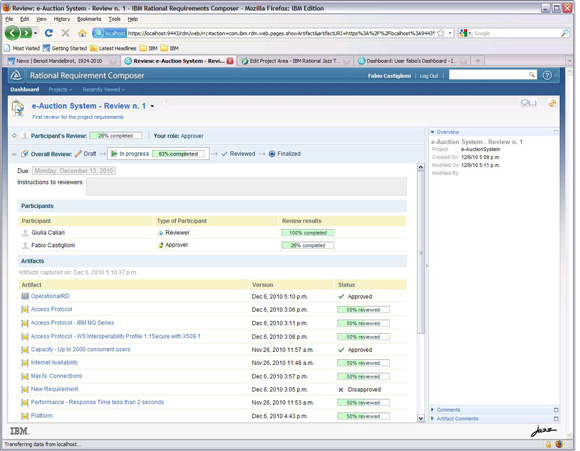Open the OperationalRD artifact link
The height and width of the screenshot is (451, 580).
point(50,296)
